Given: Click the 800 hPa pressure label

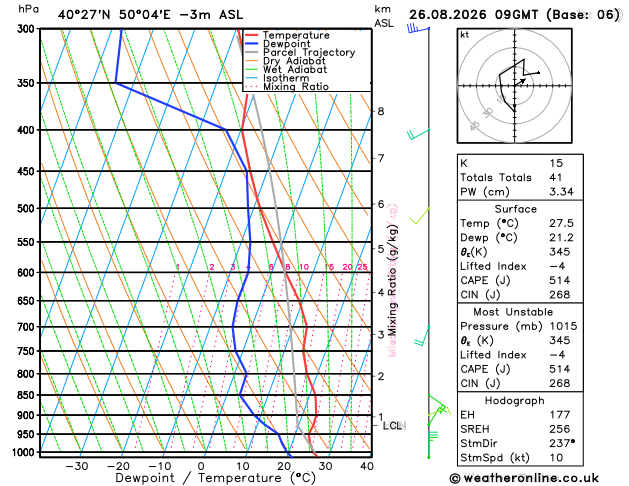Looking at the screenshot, I should [x=28, y=374].
